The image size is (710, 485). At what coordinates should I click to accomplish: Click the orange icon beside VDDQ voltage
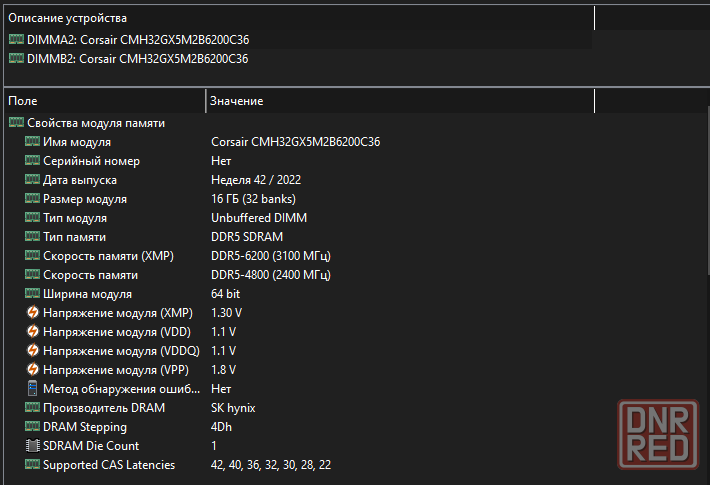33,351
